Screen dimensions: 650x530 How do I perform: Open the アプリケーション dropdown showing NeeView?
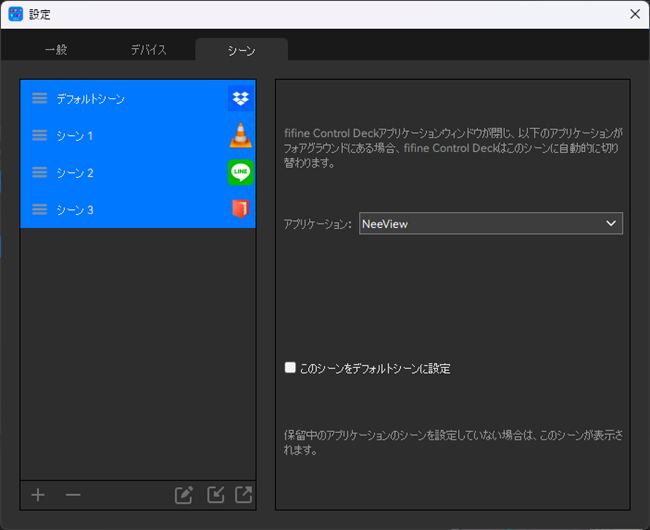(x=490, y=224)
